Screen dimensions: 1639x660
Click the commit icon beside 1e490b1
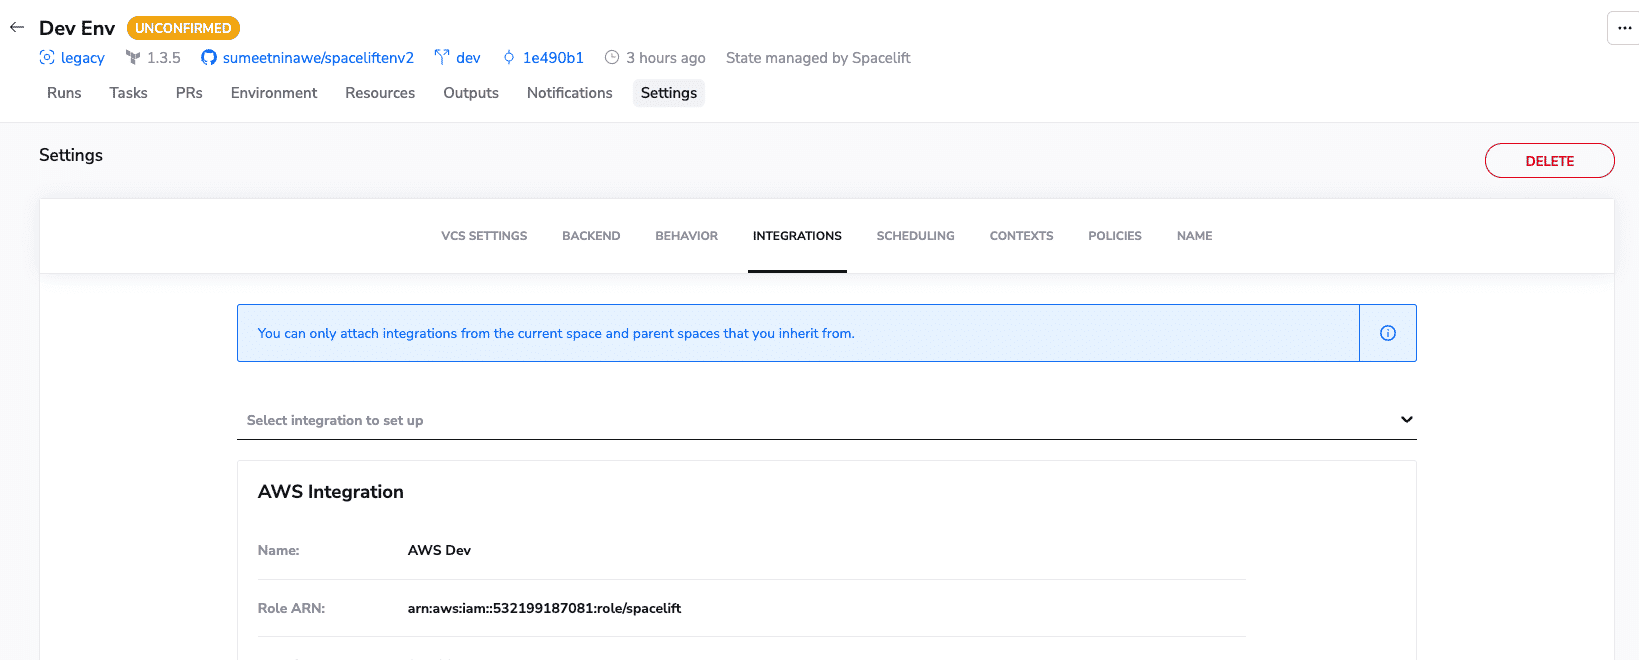509,58
